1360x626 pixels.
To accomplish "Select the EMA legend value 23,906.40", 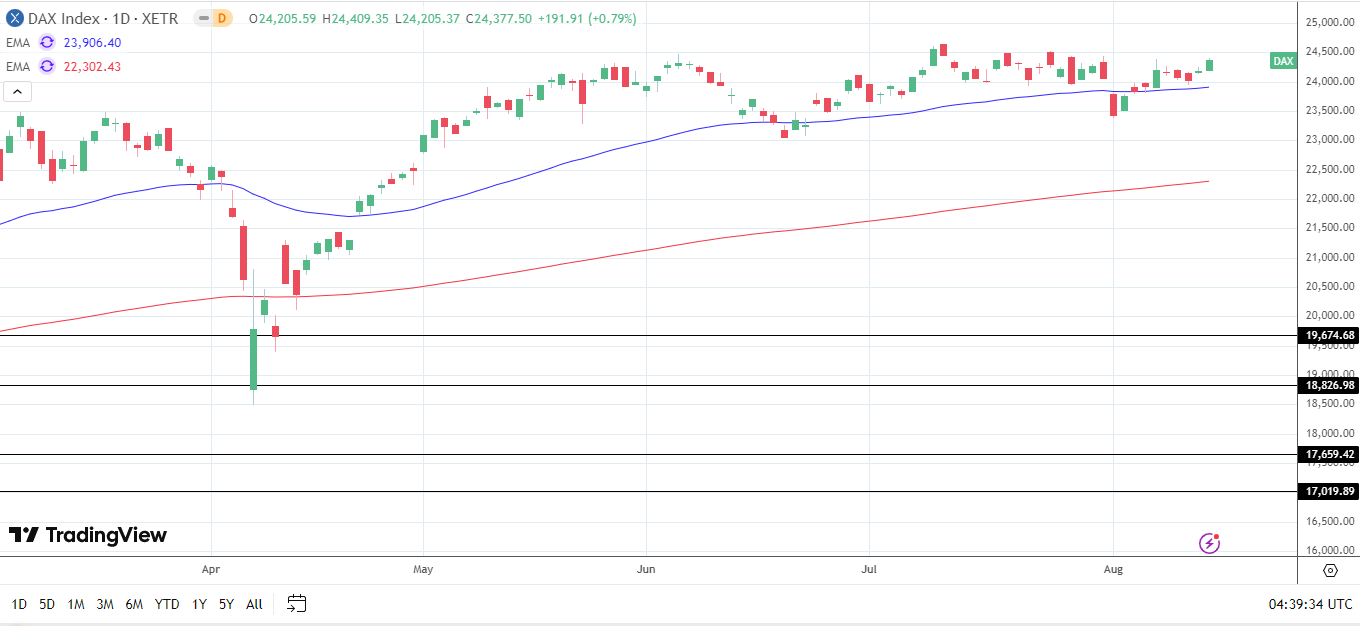I will pos(90,42).
